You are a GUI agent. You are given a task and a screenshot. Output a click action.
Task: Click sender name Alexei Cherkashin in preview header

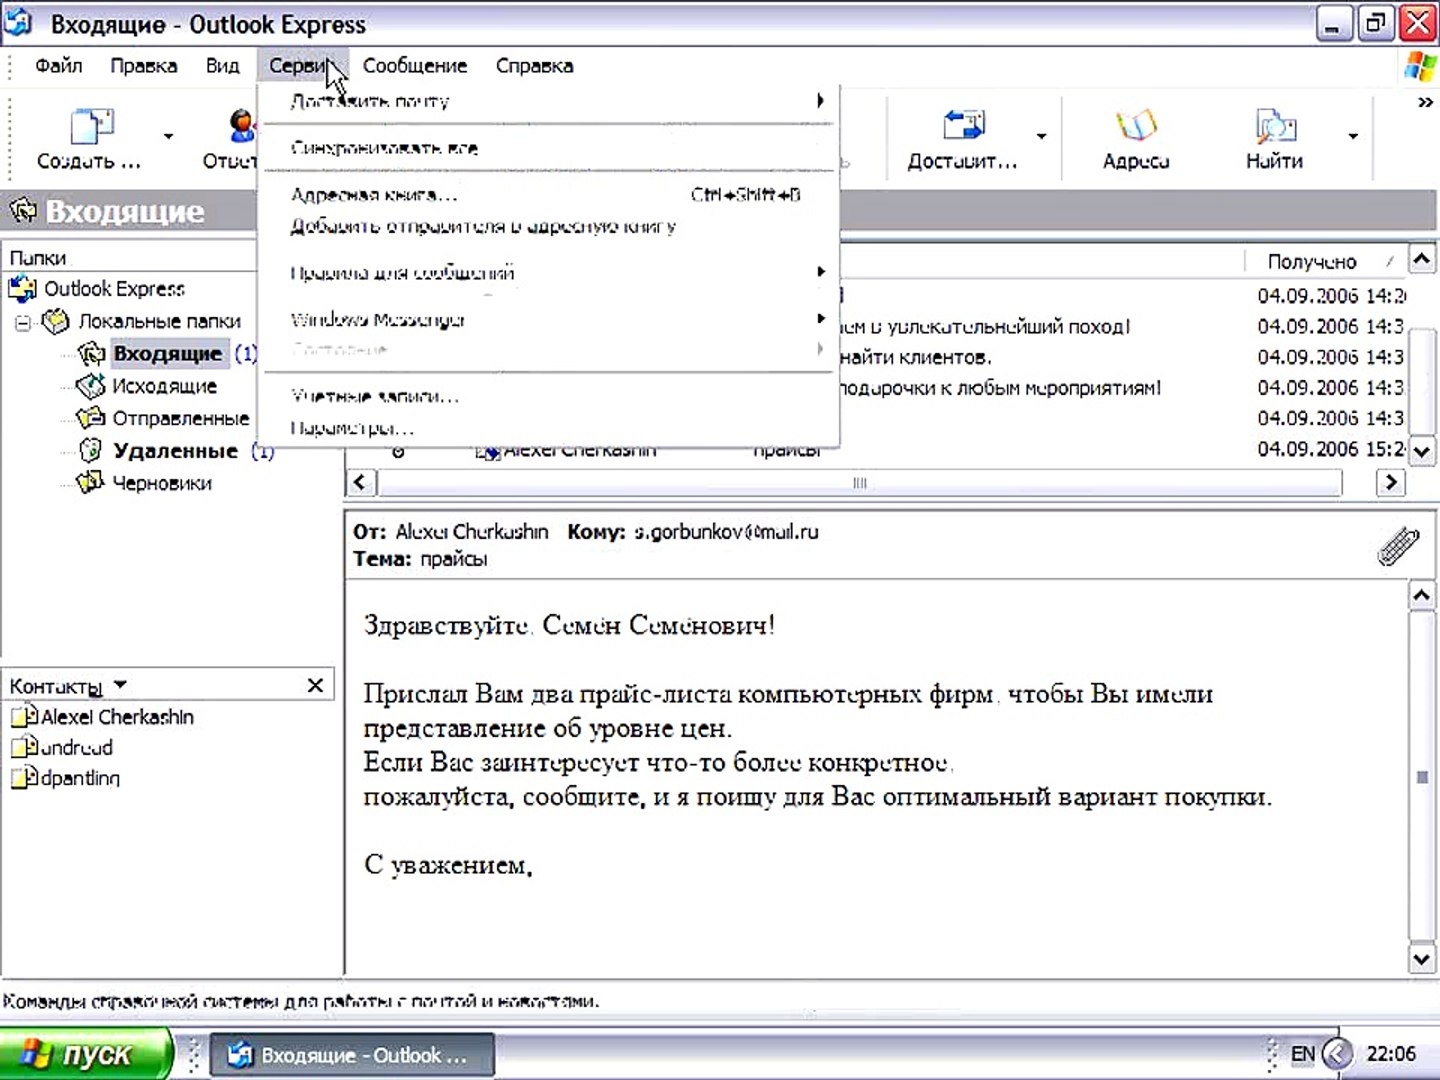click(471, 532)
